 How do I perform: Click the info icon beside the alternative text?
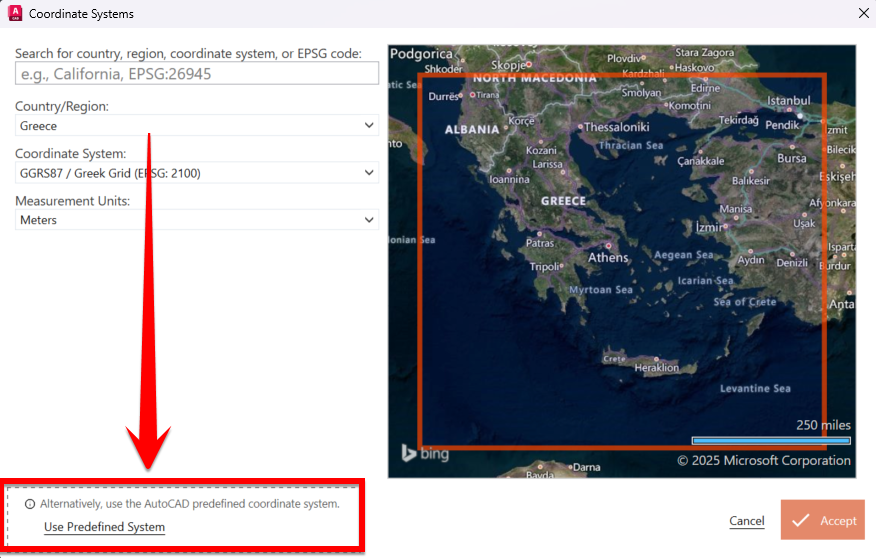[x=30, y=504]
